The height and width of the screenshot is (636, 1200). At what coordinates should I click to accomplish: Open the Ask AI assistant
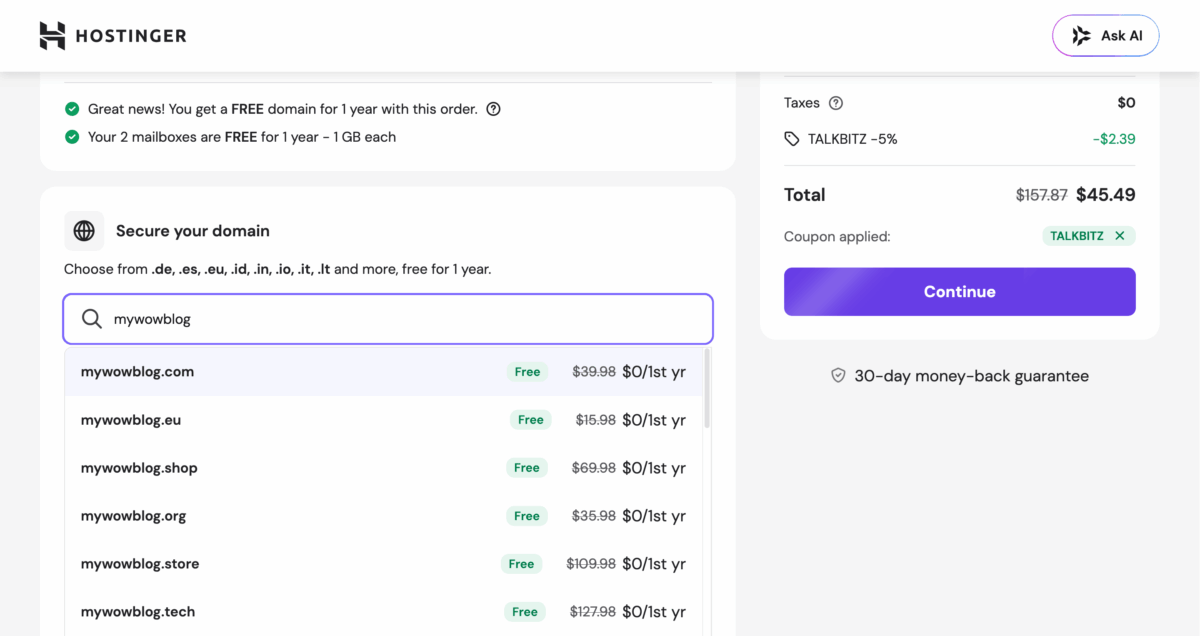tap(1105, 36)
